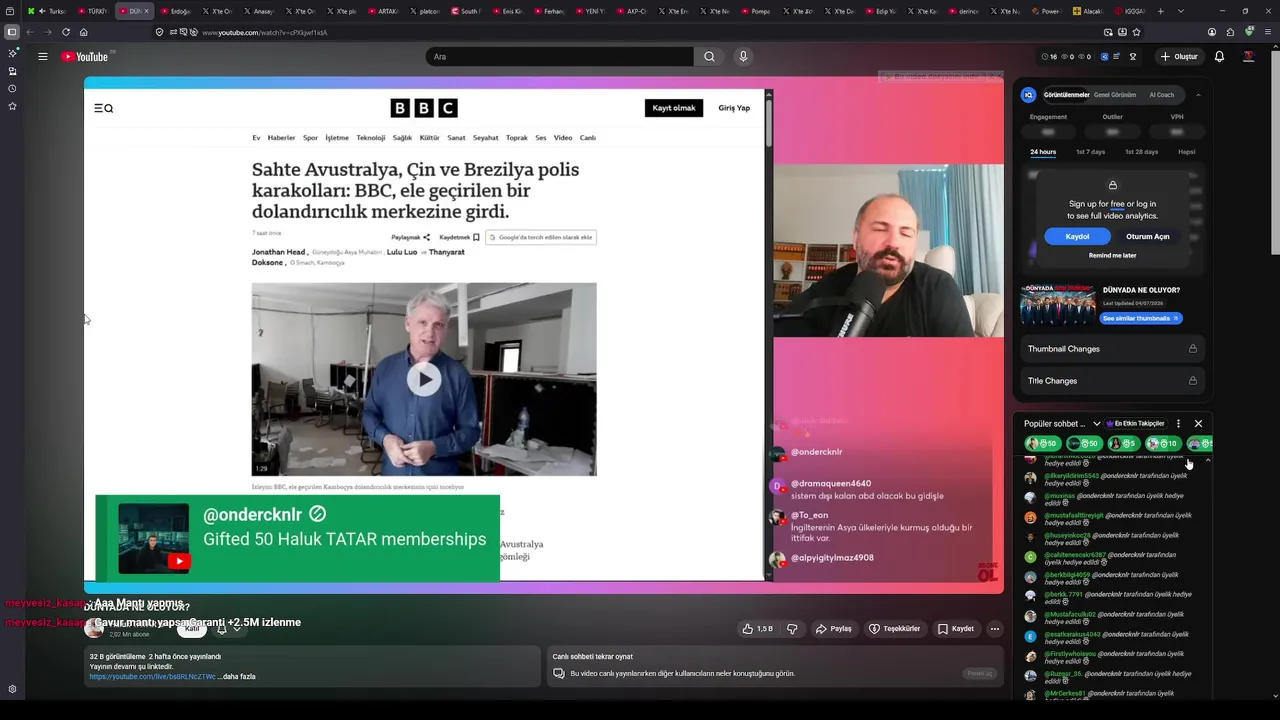Click the browser address bar URL
Viewport: 1280px width, 720px height.
pyautogui.click(x=264, y=32)
